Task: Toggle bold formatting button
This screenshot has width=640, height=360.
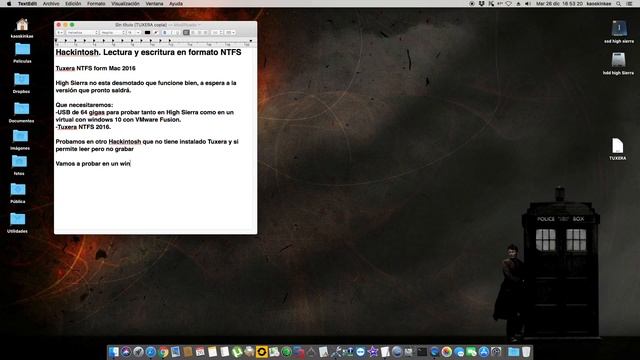Action: (x=165, y=33)
